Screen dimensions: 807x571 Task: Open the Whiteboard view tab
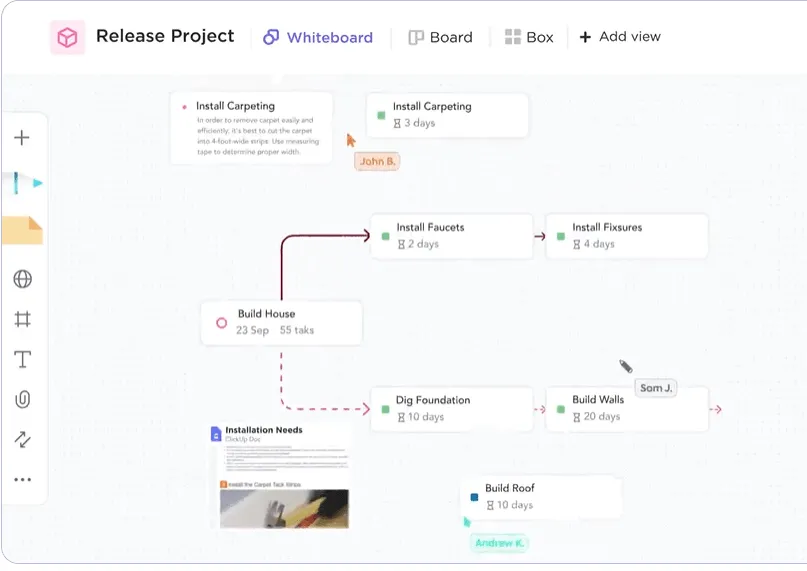click(x=318, y=37)
